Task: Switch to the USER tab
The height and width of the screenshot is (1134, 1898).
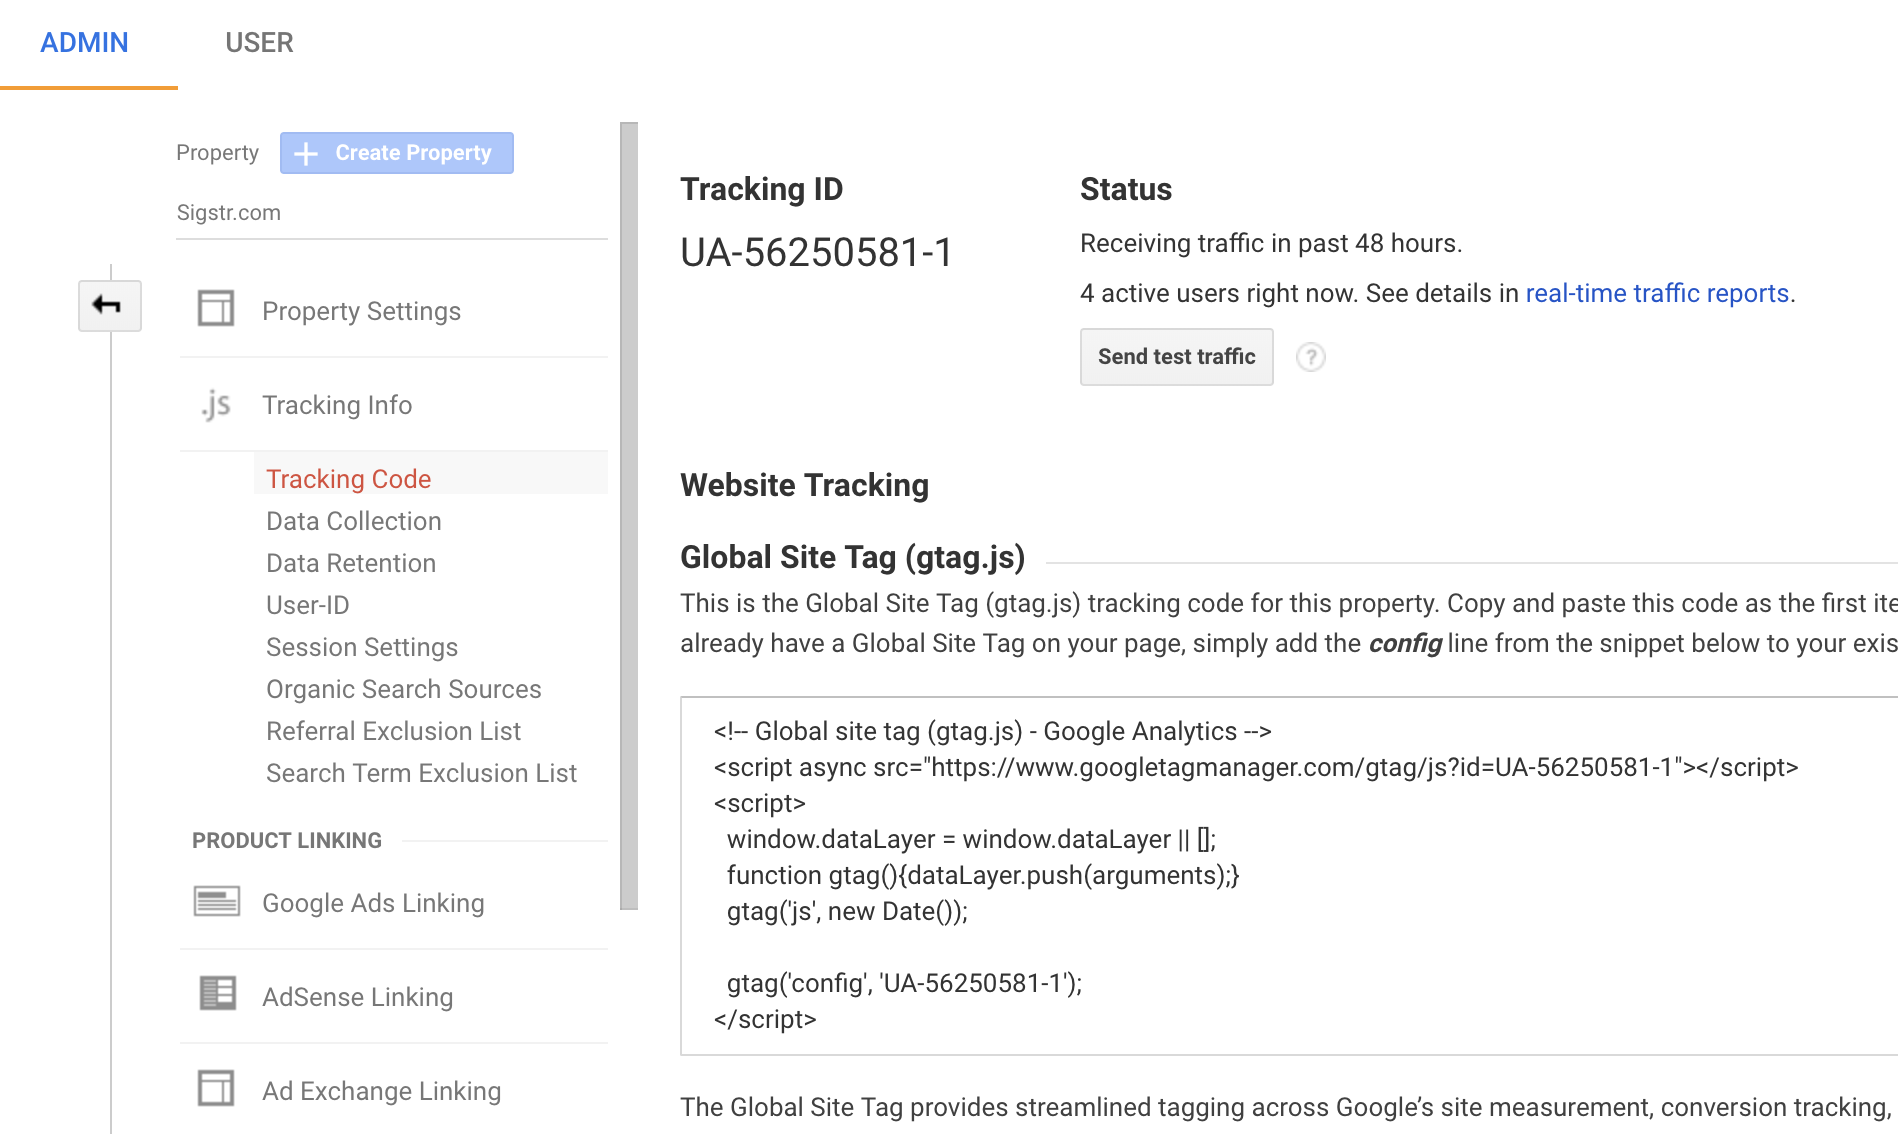Action: 259,42
